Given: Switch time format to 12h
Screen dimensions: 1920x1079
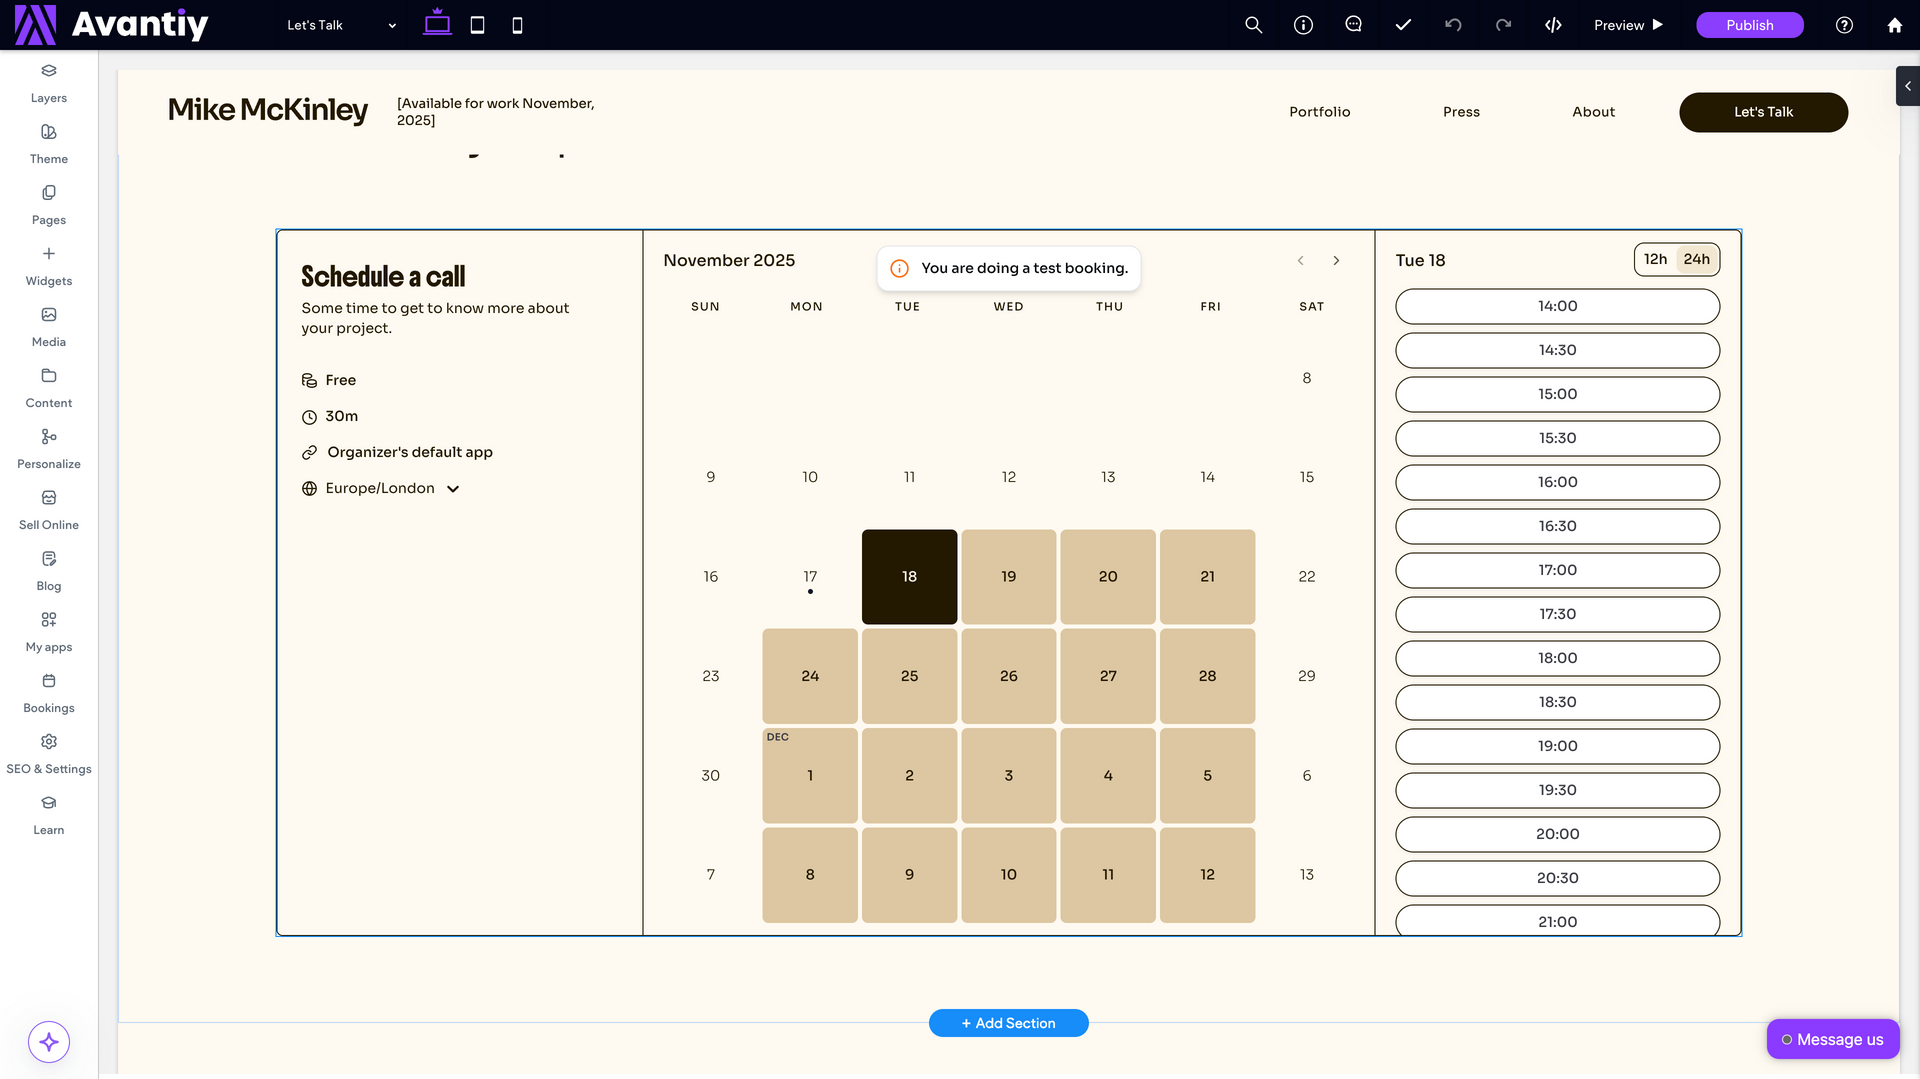Looking at the screenshot, I should pos(1655,259).
